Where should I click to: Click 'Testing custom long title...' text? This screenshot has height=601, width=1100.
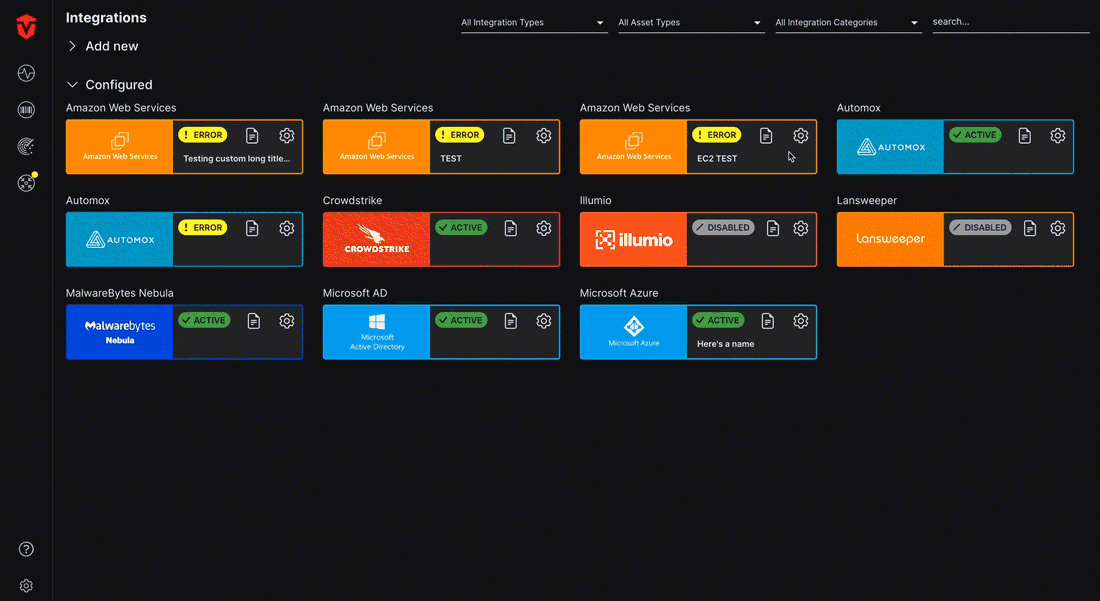click(236, 158)
